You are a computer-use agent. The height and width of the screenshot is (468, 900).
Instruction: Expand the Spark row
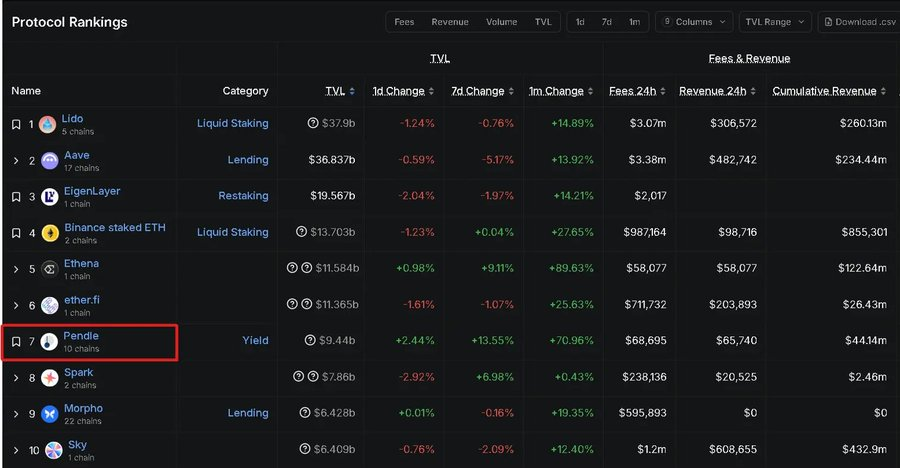point(16,378)
